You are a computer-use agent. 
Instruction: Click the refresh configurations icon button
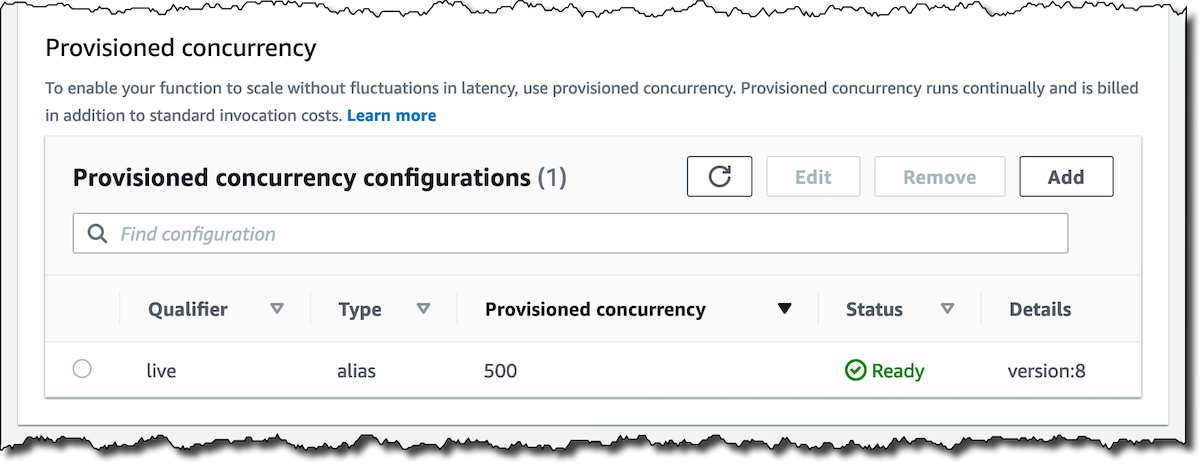pos(719,177)
